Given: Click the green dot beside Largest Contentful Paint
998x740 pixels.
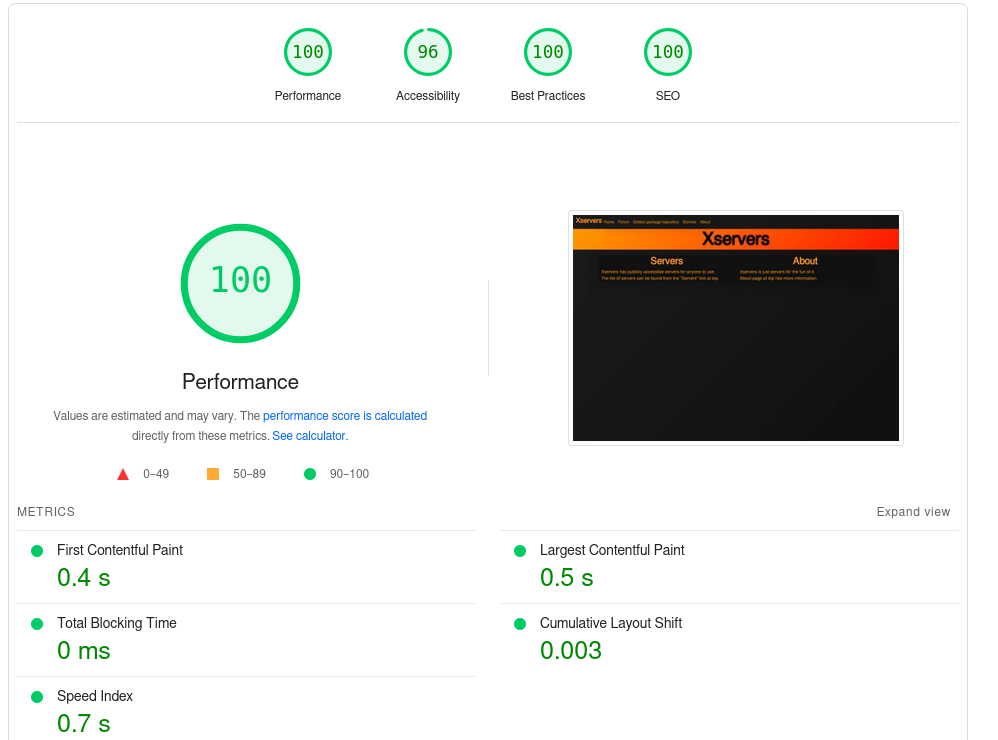Looking at the screenshot, I should 520,551.
